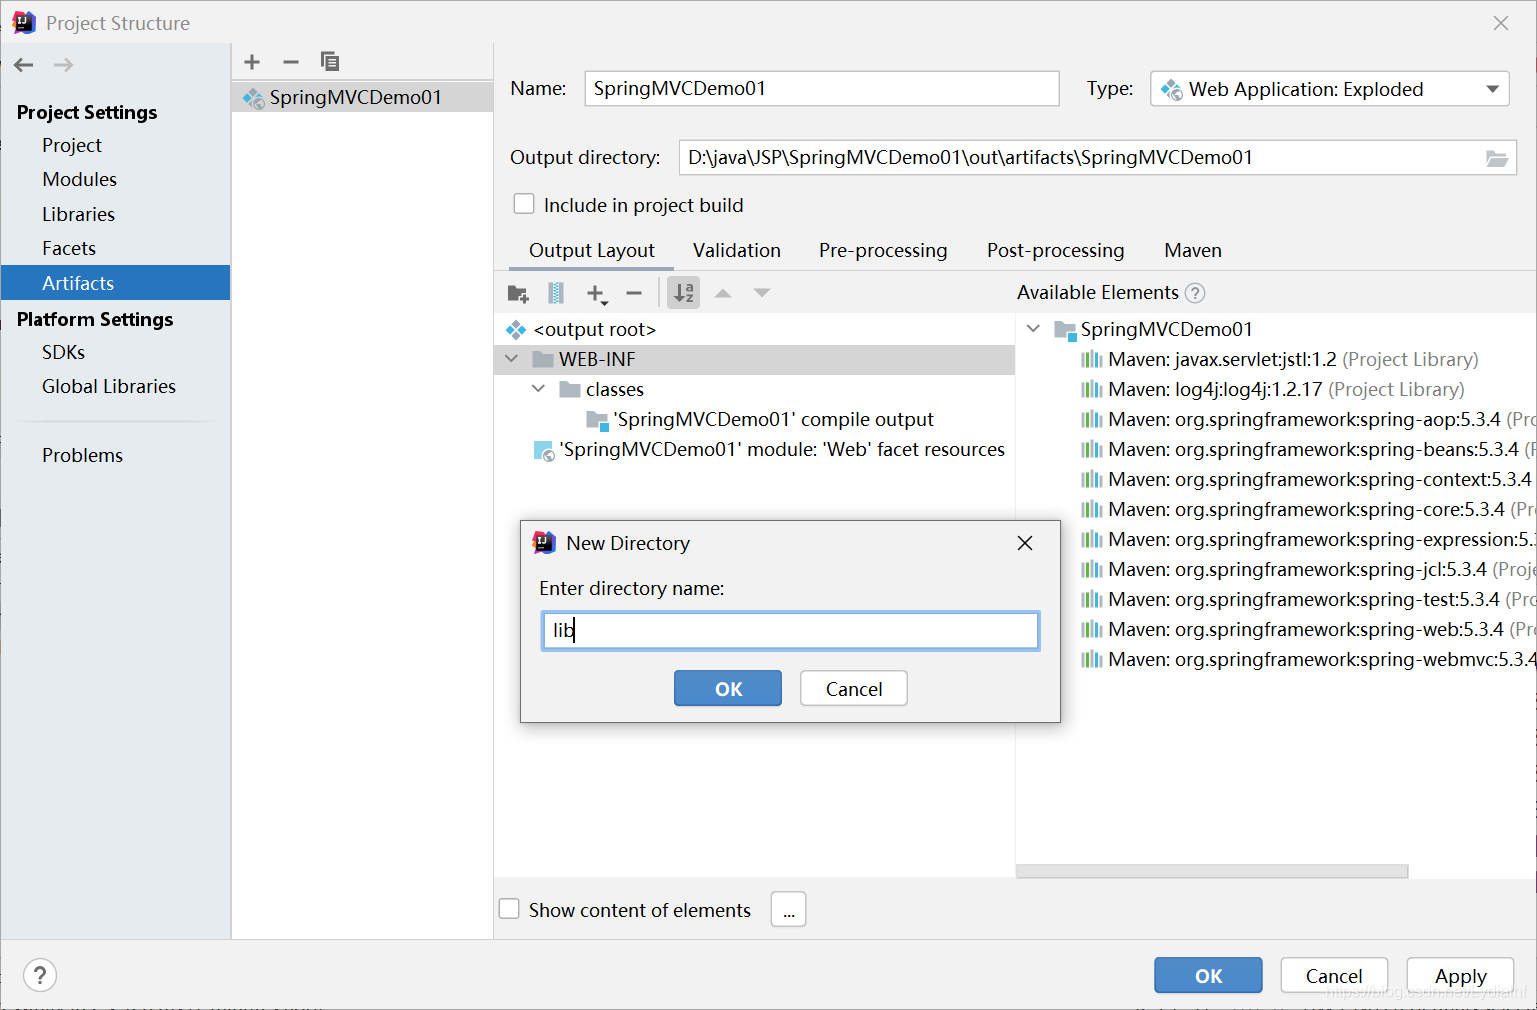Click the Apply button
Image resolution: width=1537 pixels, height=1010 pixels.
pyautogui.click(x=1460, y=975)
